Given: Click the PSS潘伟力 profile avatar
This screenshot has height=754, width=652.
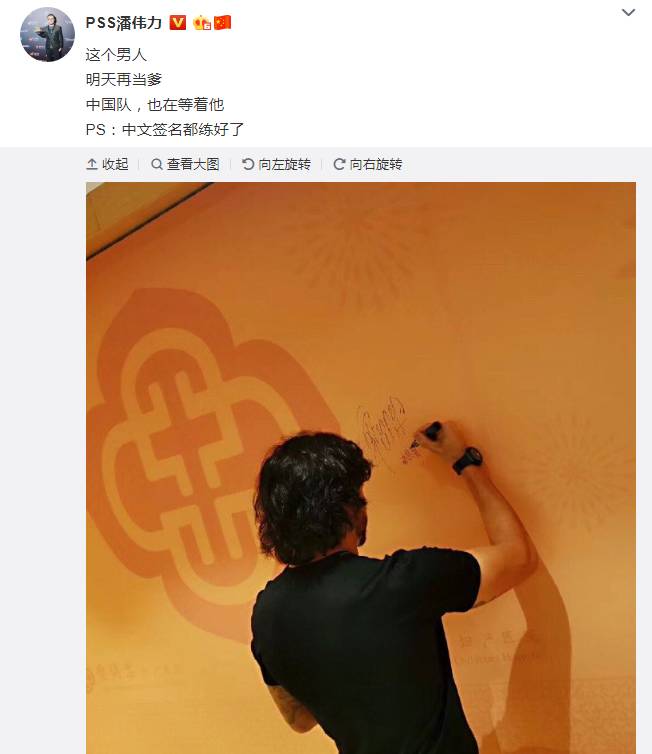Looking at the screenshot, I should pyautogui.click(x=47, y=35).
